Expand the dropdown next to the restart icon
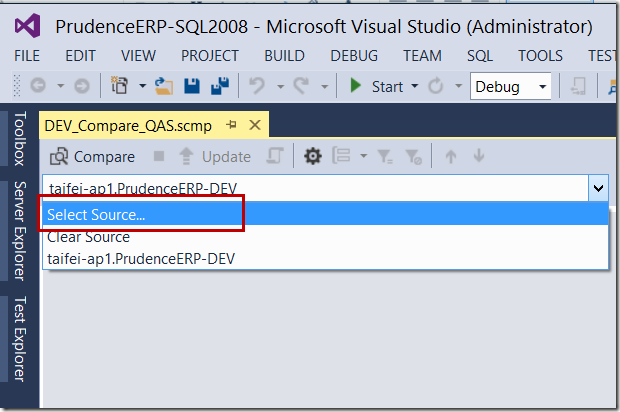620x412 pixels. (x=458, y=85)
